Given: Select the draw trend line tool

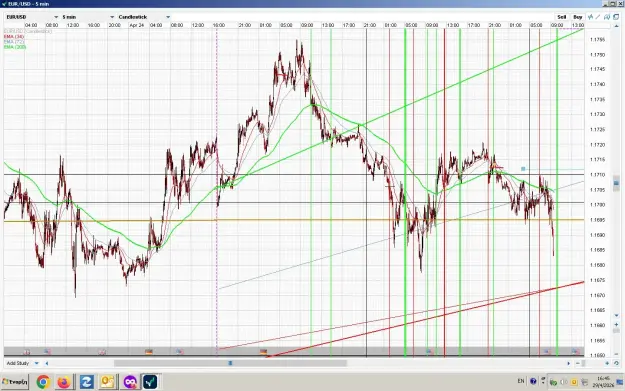Looking at the screenshot, I should tap(598, 17).
